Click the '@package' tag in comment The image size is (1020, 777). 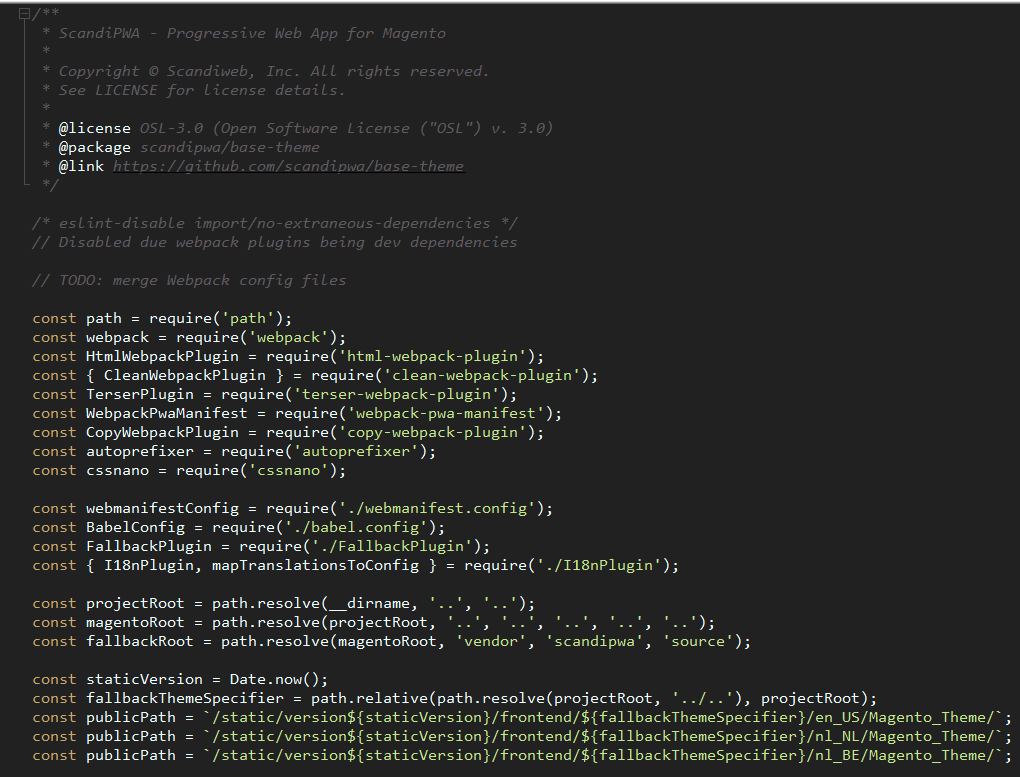point(94,148)
